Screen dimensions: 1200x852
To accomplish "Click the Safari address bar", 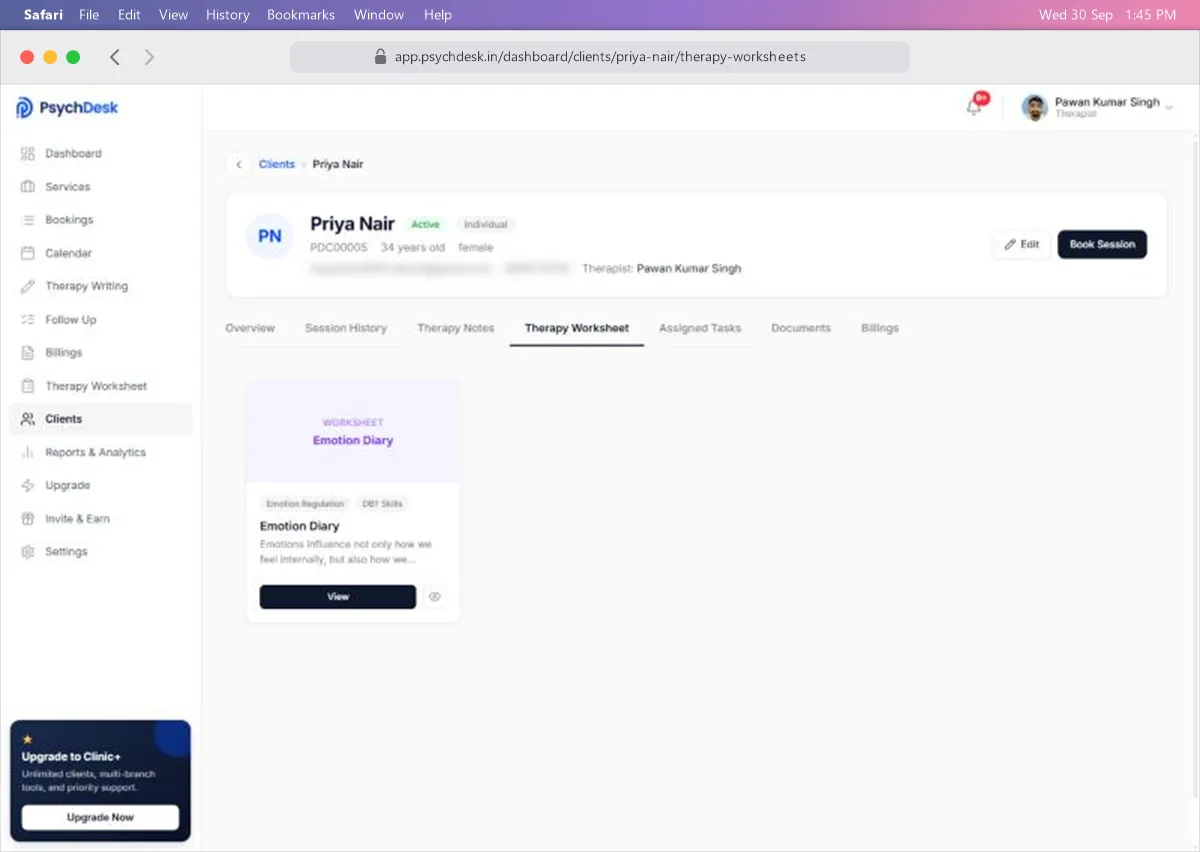I will (600, 57).
